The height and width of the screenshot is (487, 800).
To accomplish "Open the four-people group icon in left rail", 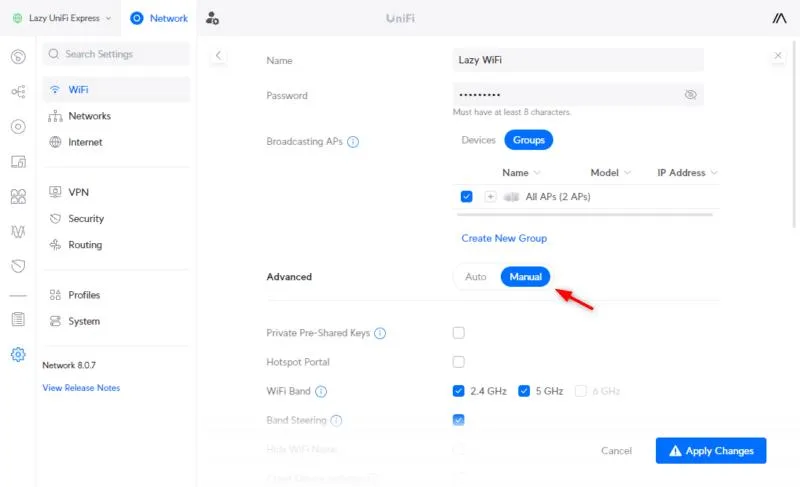I will (x=18, y=196).
